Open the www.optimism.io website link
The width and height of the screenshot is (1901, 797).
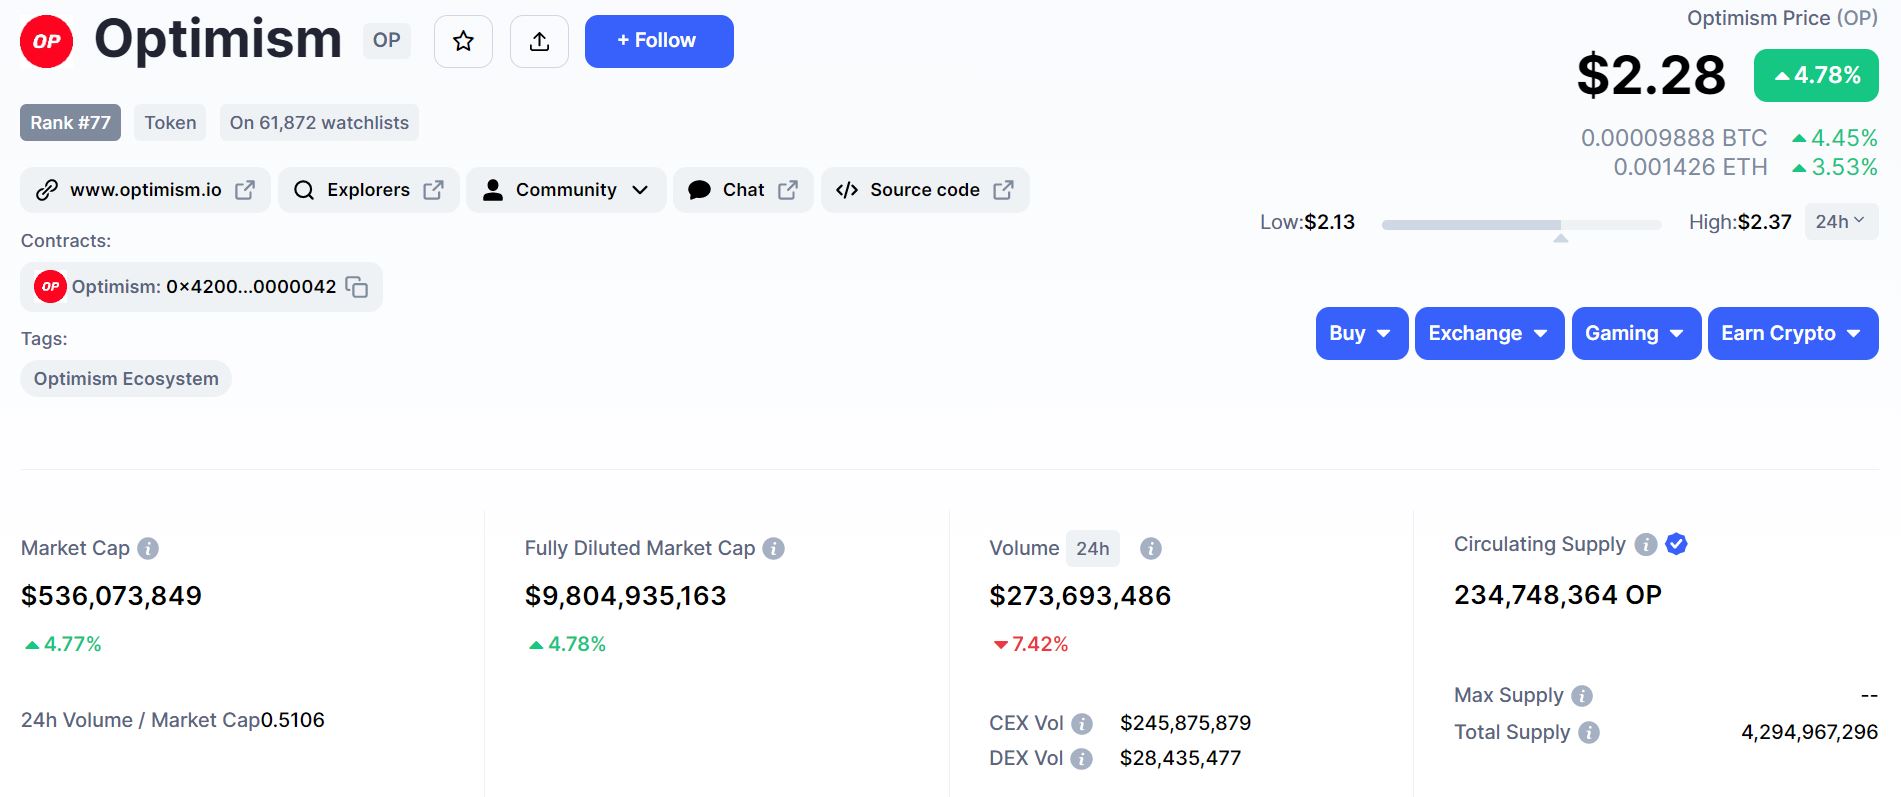click(145, 190)
